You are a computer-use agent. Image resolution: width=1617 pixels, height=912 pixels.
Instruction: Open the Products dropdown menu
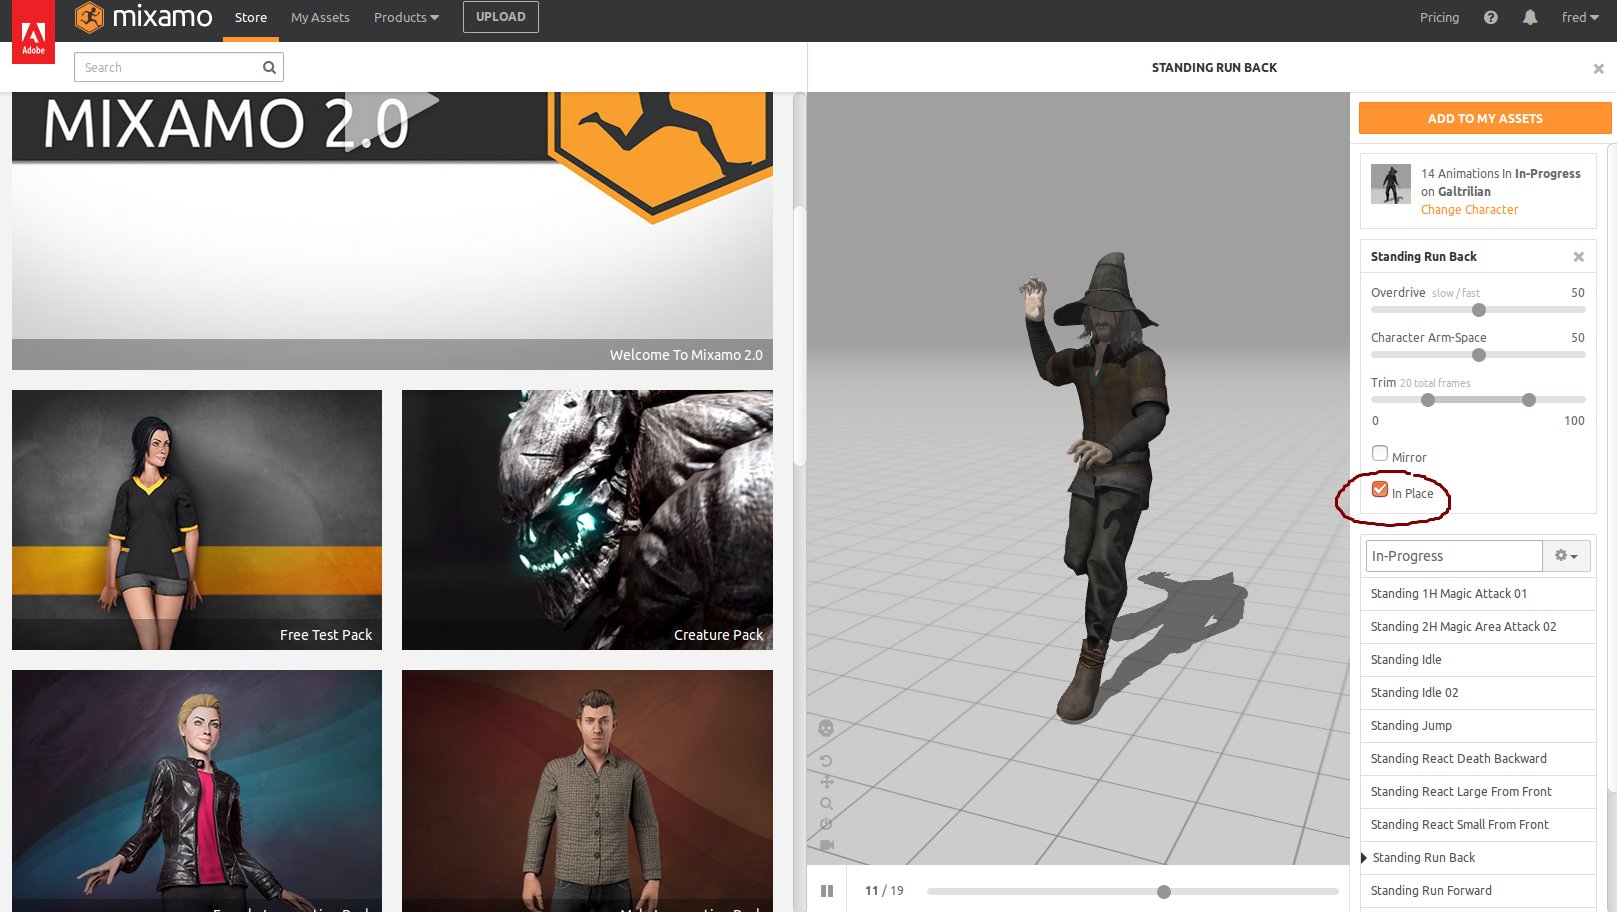(x=406, y=17)
